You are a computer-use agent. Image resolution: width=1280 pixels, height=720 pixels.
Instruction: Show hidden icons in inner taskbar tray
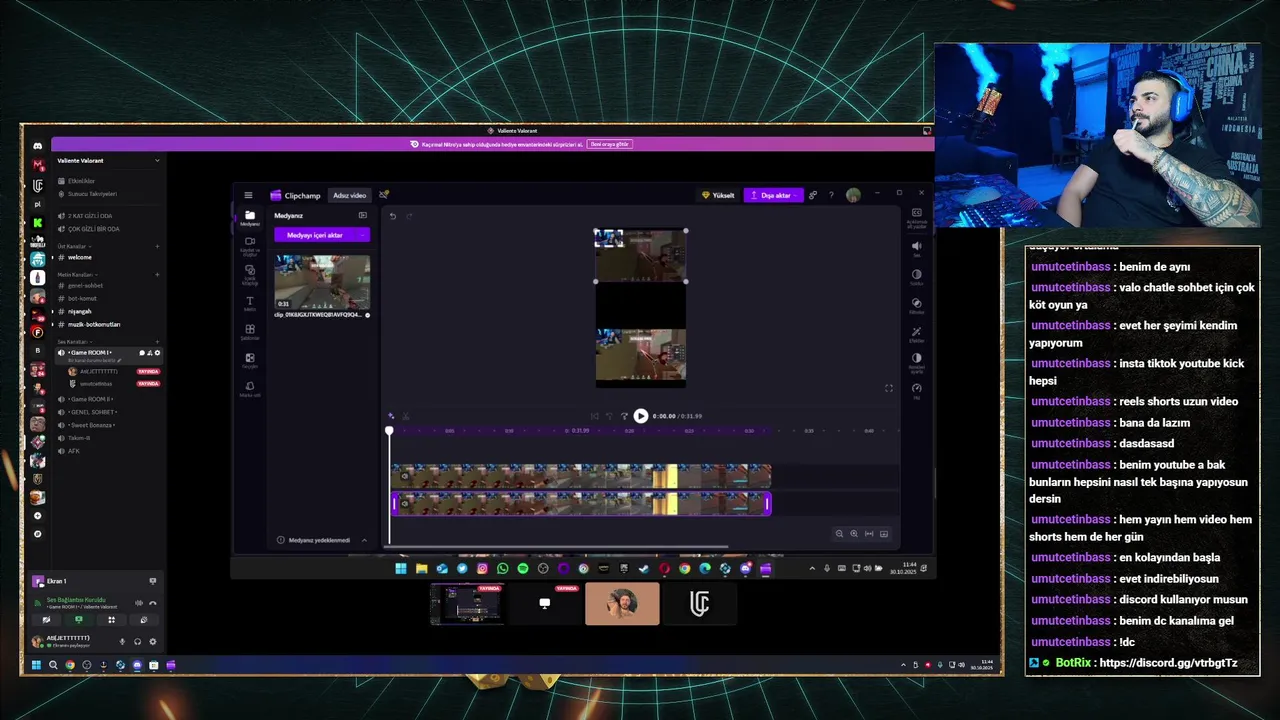pyautogui.click(x=812, y=568)
